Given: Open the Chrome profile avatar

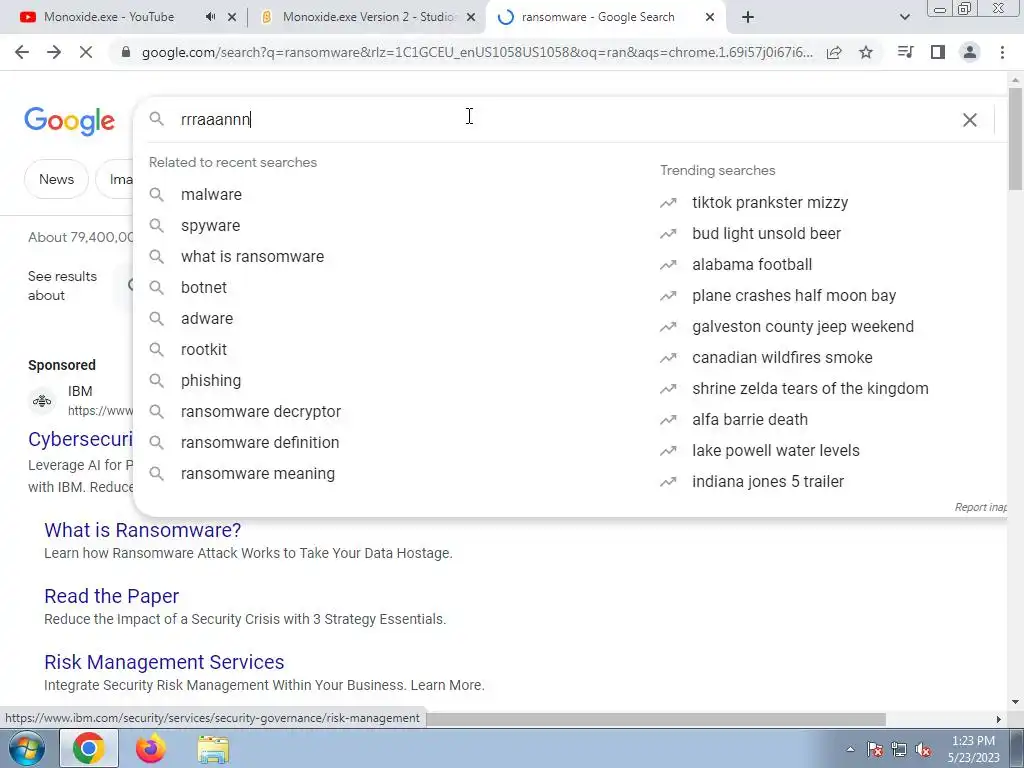Looking at the screenshot, I should point(970,52).
